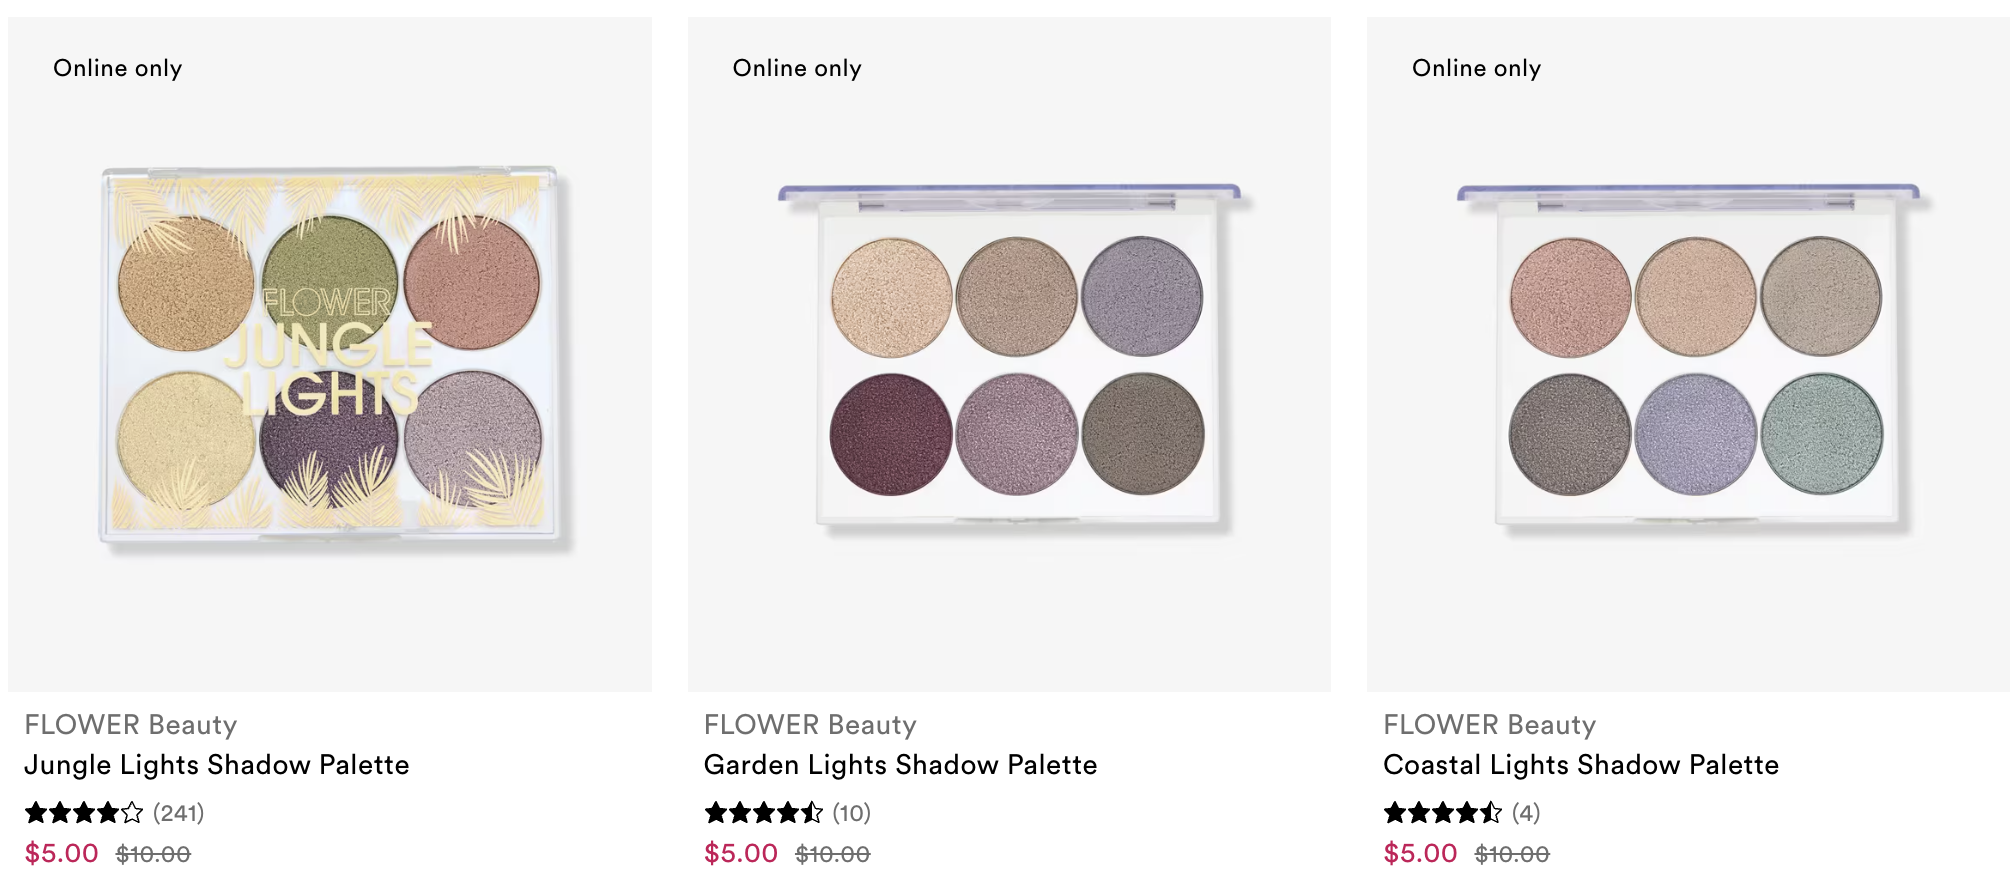
Task: Open star rating for Jungle Lights palette
Action: 84,813
